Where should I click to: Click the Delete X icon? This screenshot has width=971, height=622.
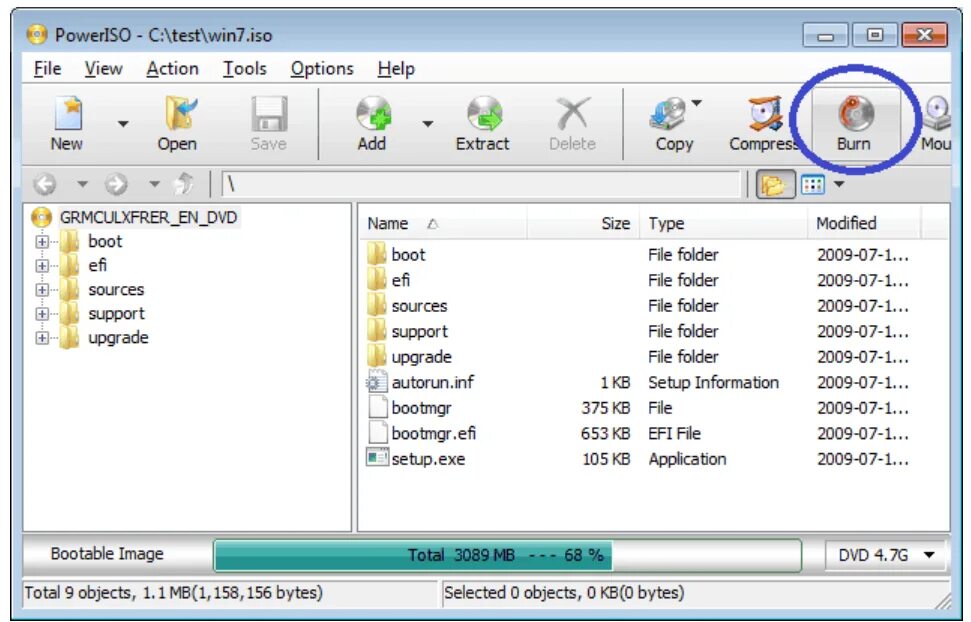[x=573, y=114]
